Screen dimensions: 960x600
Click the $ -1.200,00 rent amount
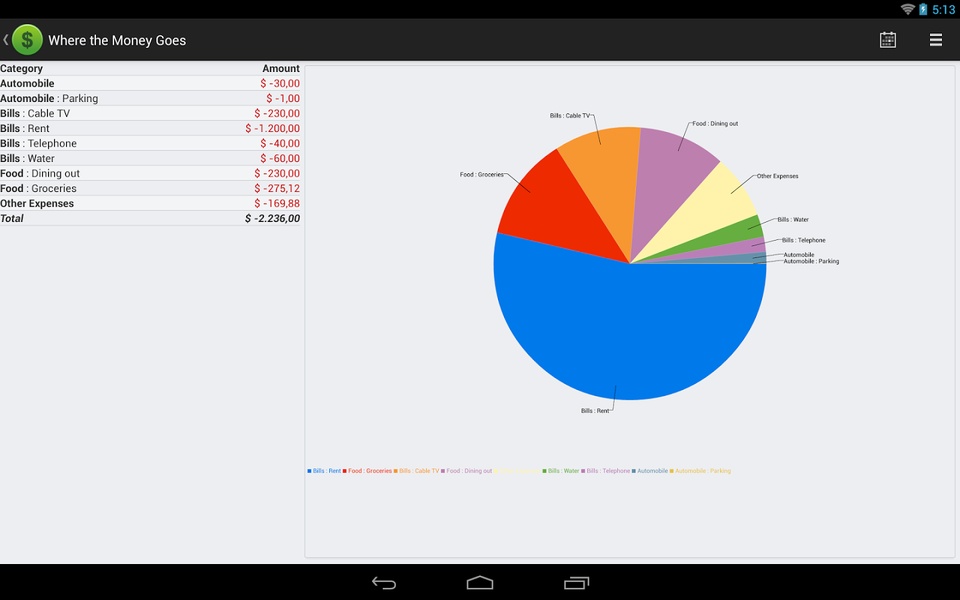272,129
